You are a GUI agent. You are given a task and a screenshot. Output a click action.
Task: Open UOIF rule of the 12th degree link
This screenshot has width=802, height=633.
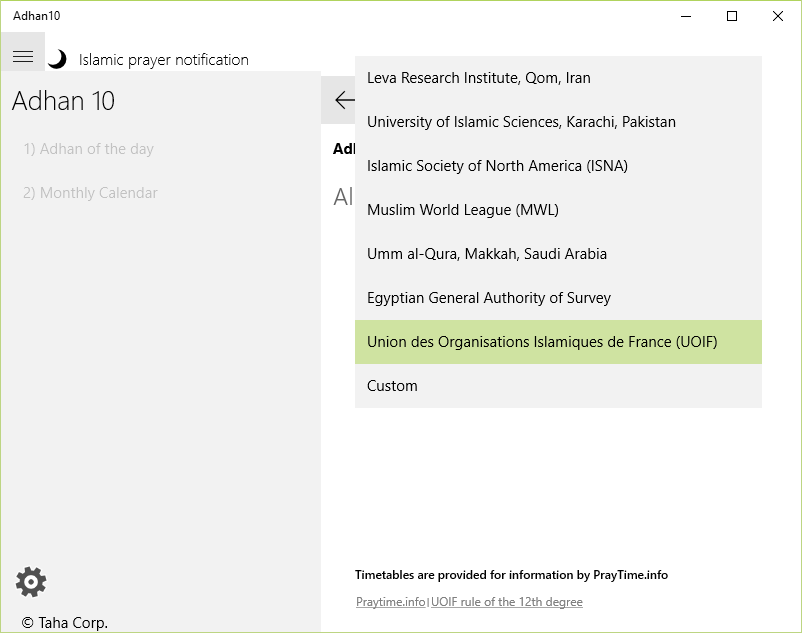pyautogui.click(x=507, y=602)
